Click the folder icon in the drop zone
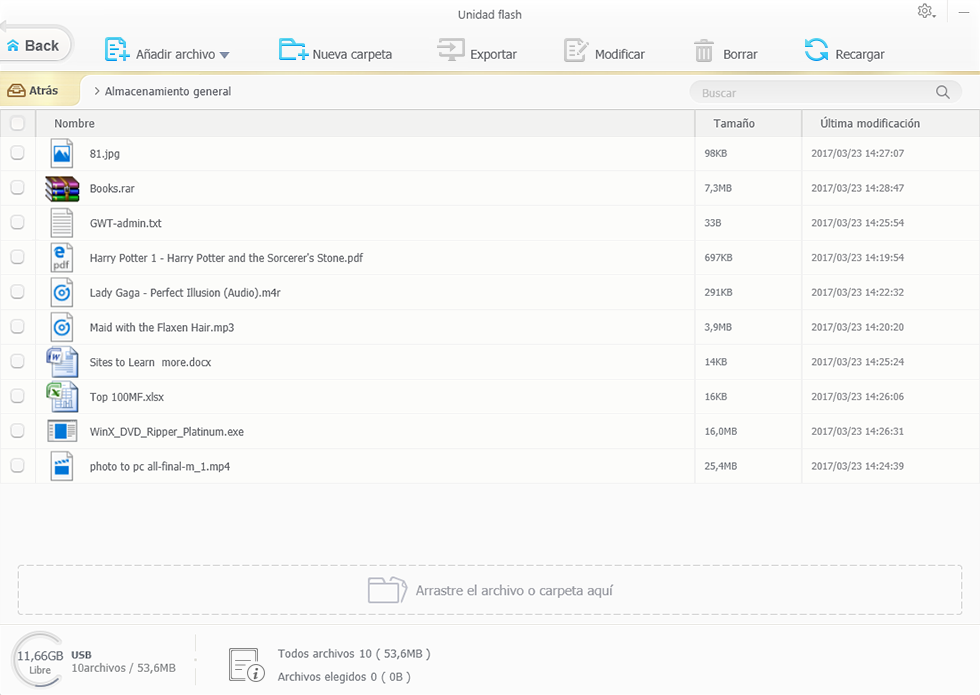Image resolution: width=980 pixels, height=695 pixels. tap(388, 590)
